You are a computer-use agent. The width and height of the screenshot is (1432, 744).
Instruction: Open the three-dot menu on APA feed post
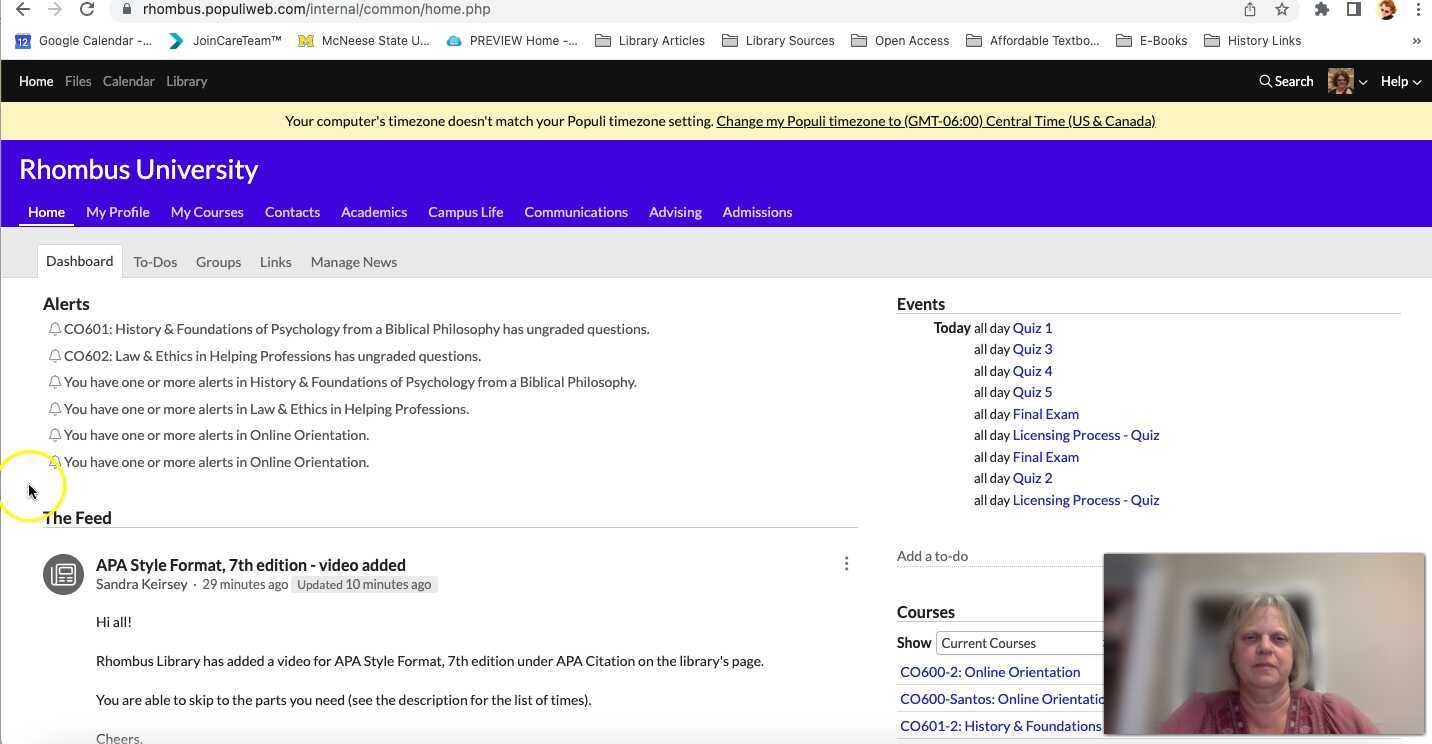click(846, 564)
